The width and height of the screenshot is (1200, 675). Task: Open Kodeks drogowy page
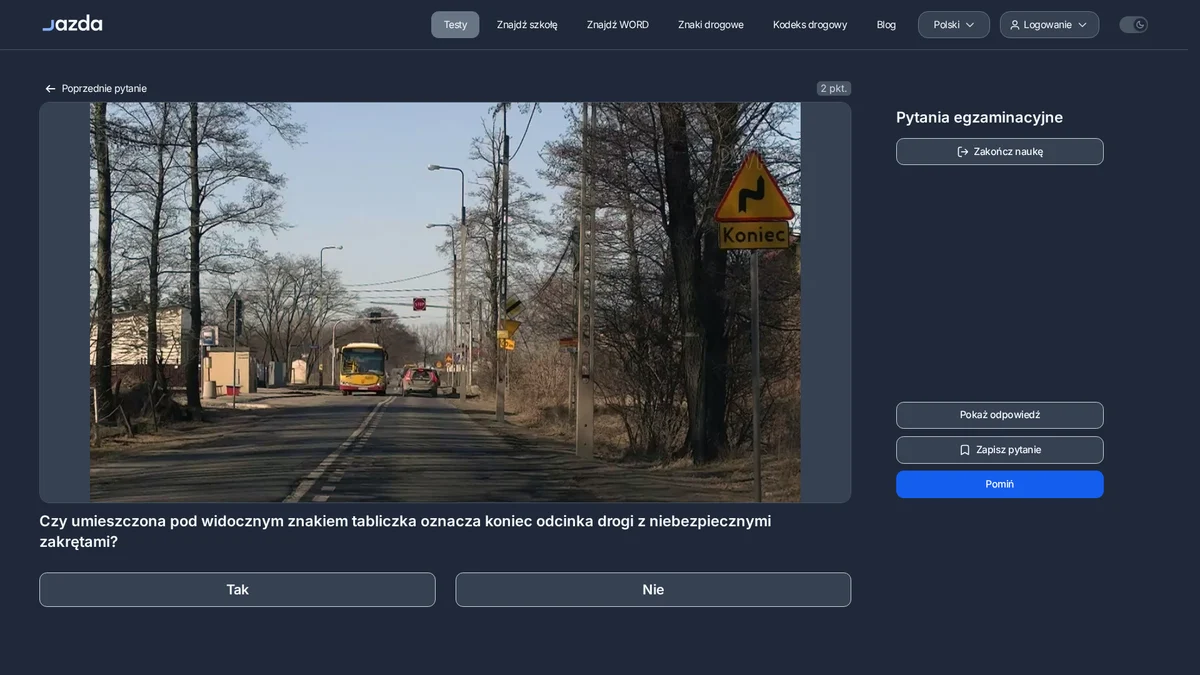coord(810,25)
